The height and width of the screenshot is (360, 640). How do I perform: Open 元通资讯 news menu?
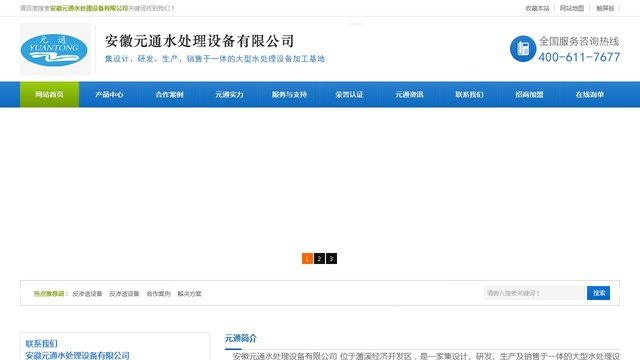pyautogui.click(x=409, y=94)
